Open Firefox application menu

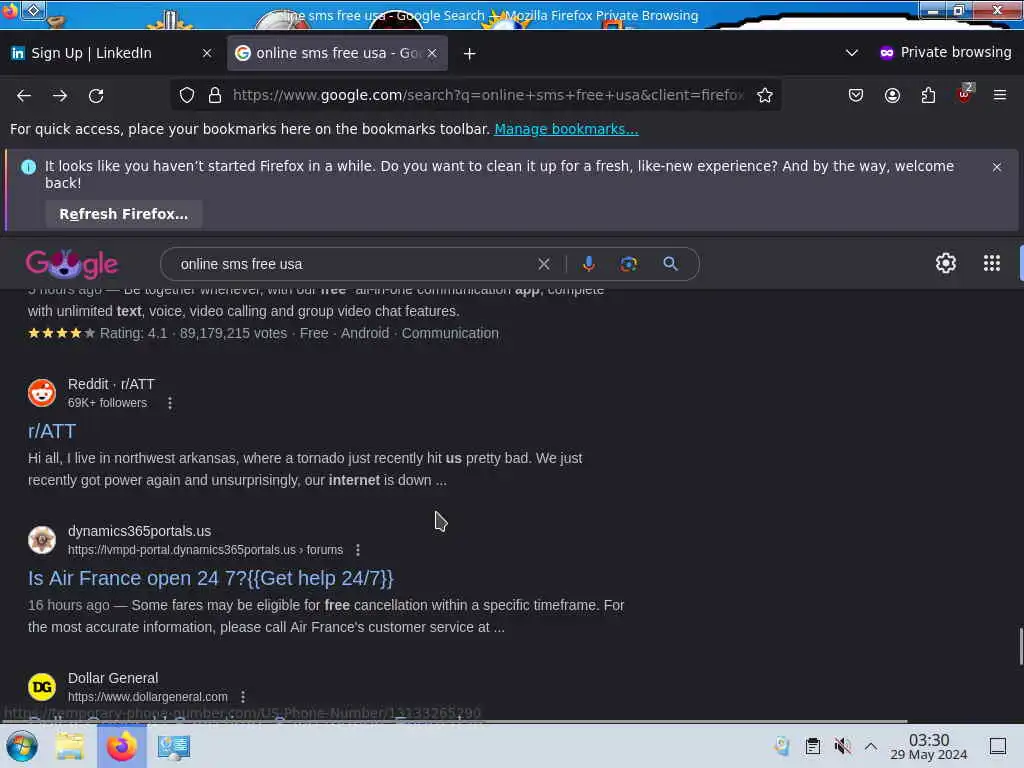click(x=1000, y=95)
